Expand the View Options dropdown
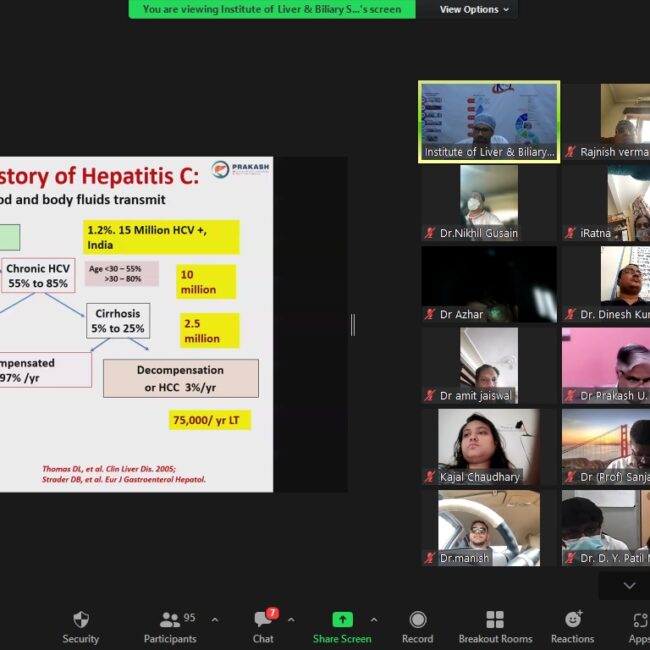650x650 pixels. coord(474,9)
